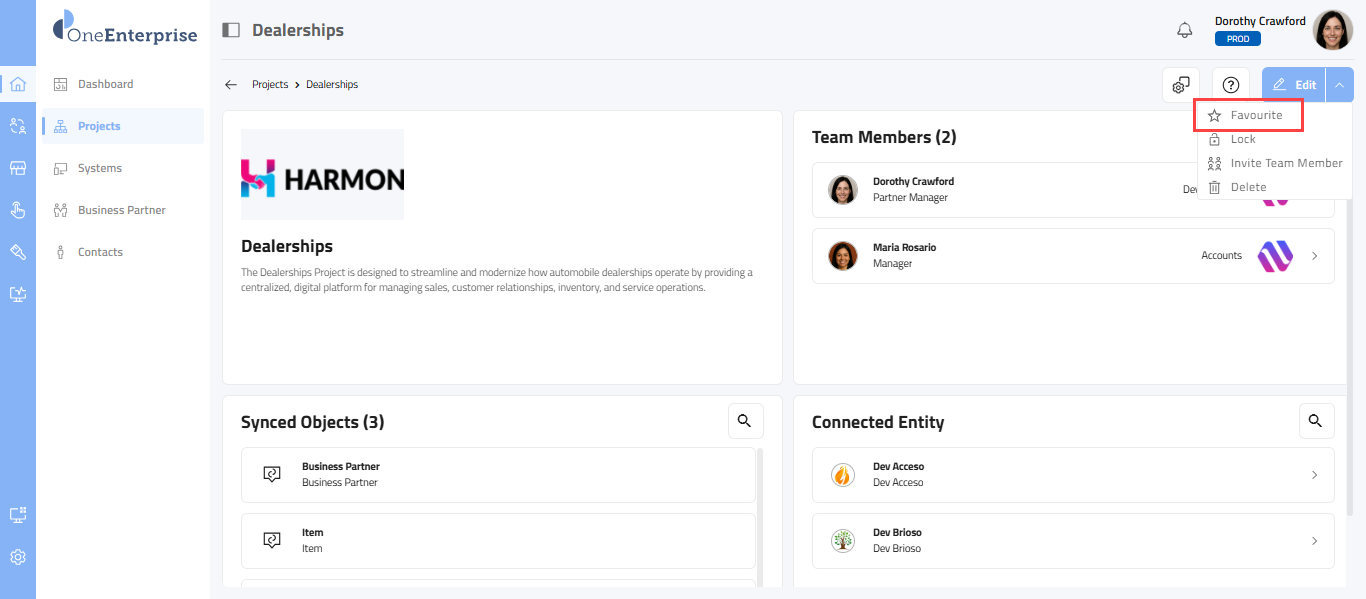Expand the Dev Brioso entity chevron

pos(1314,541)
